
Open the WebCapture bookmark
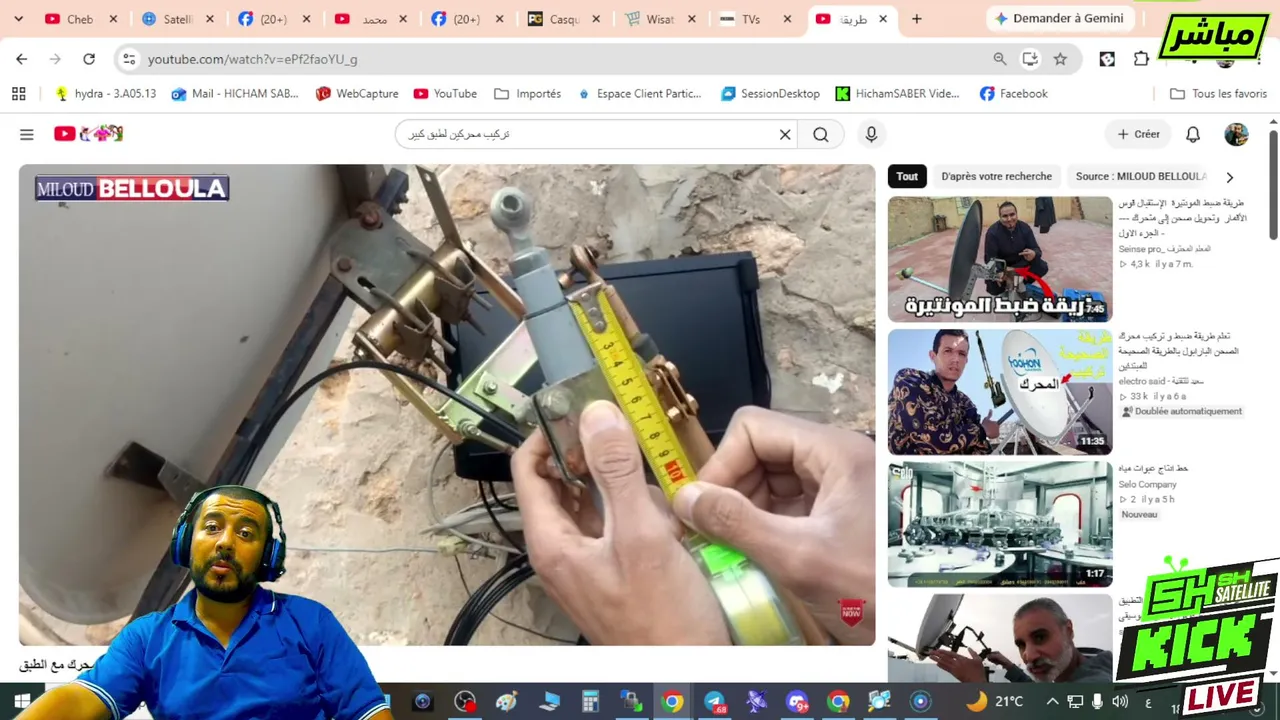(x=357, y=93)
